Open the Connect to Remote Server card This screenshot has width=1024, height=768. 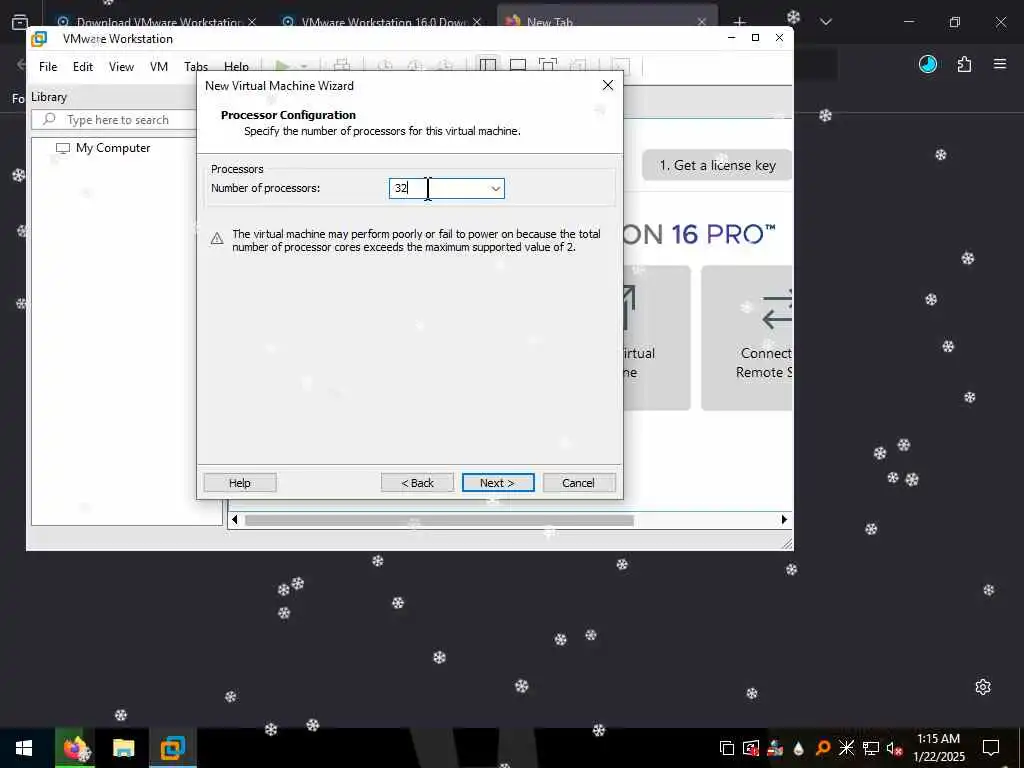[x=747, y=338]
